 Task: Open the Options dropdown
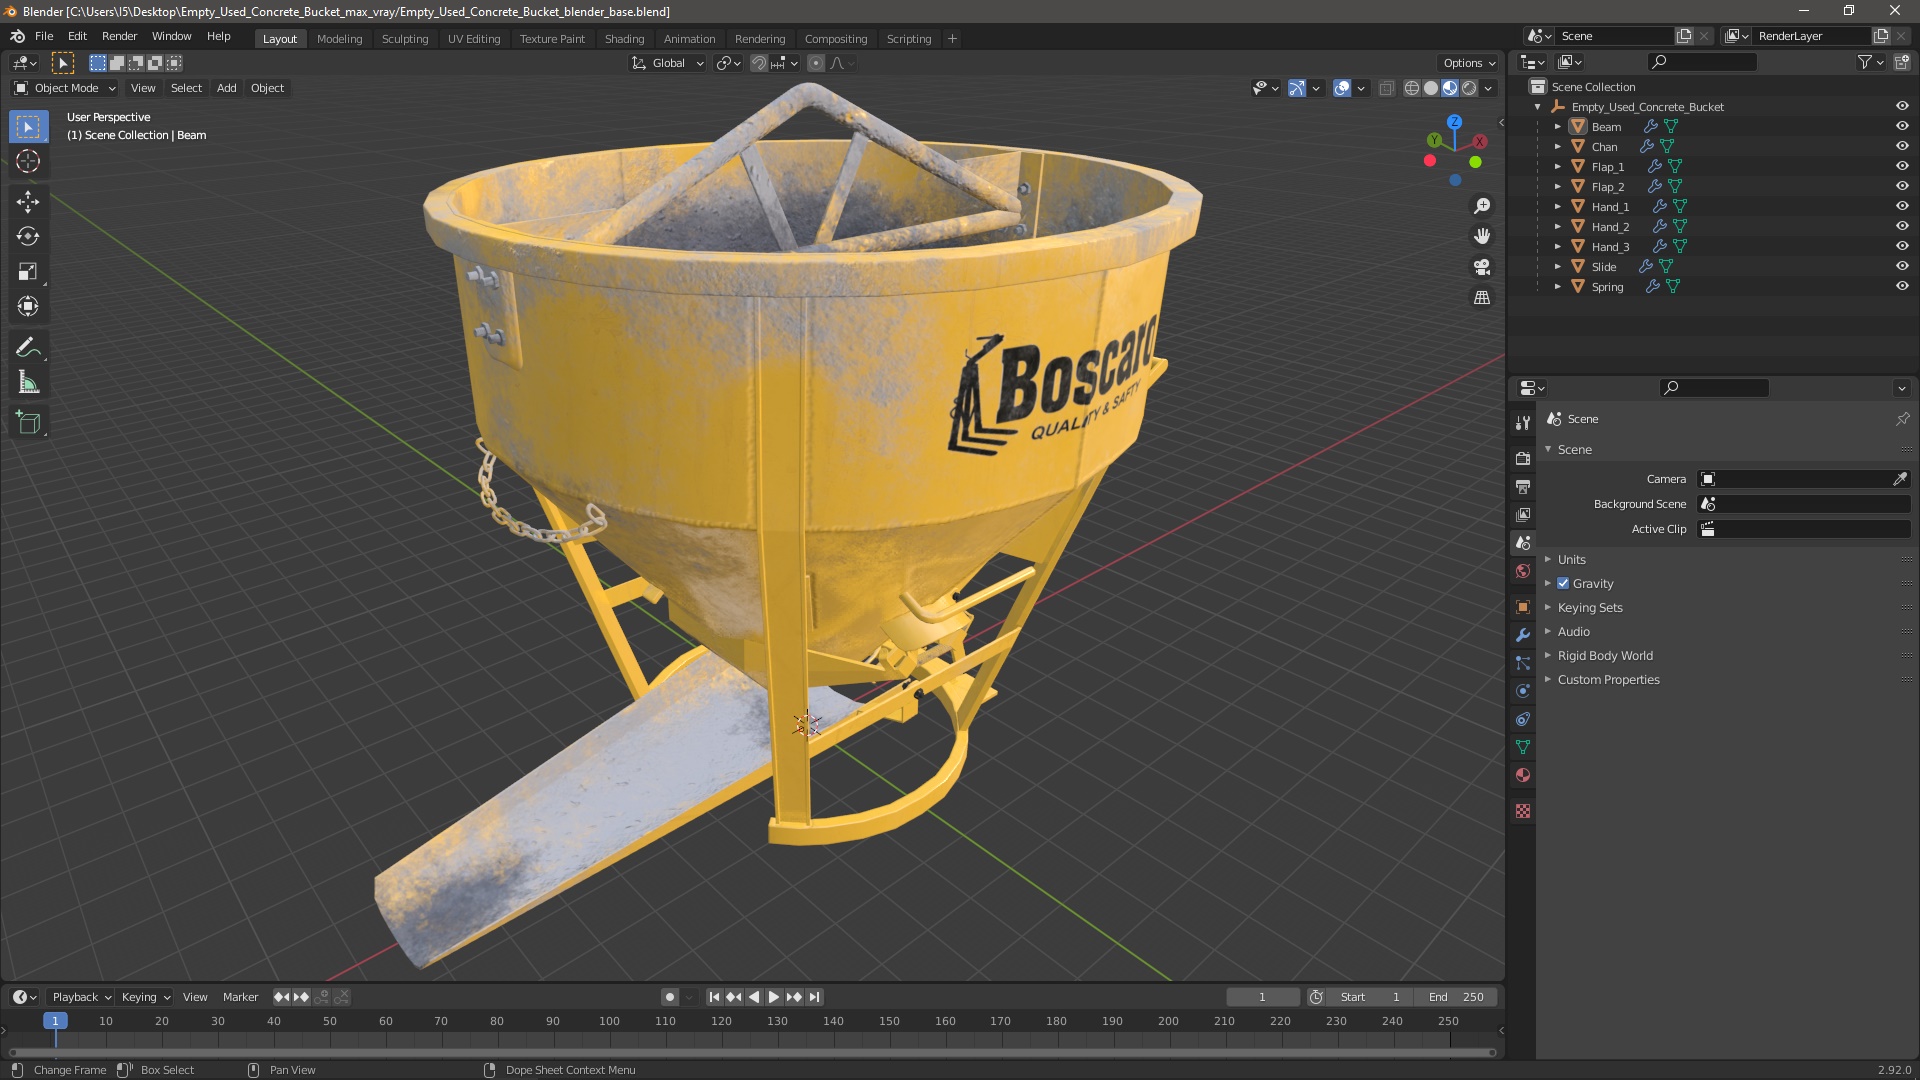[x=1468, y=63]
